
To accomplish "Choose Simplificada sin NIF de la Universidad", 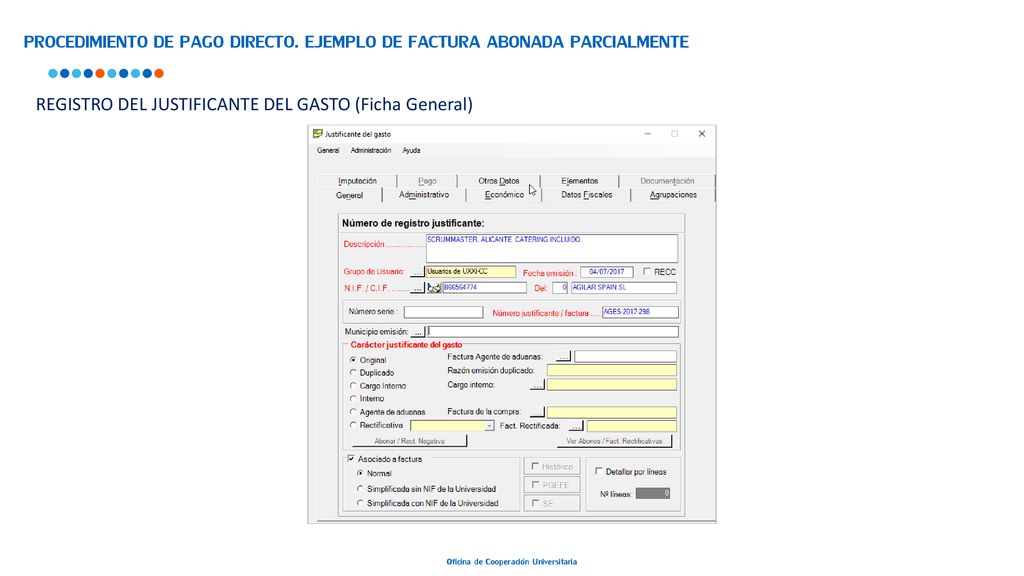I will (360, 488).
